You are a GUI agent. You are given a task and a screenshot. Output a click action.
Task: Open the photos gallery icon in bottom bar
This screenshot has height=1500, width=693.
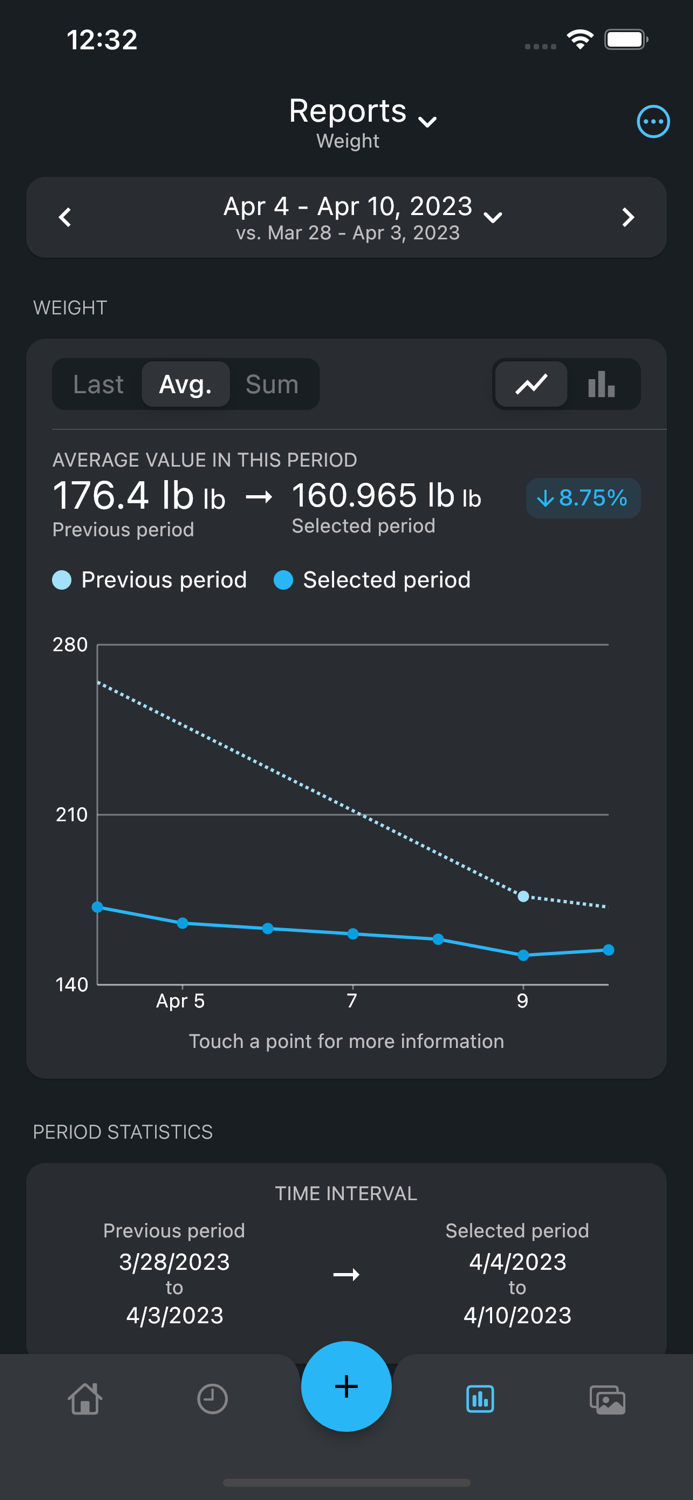[607, 1399]
